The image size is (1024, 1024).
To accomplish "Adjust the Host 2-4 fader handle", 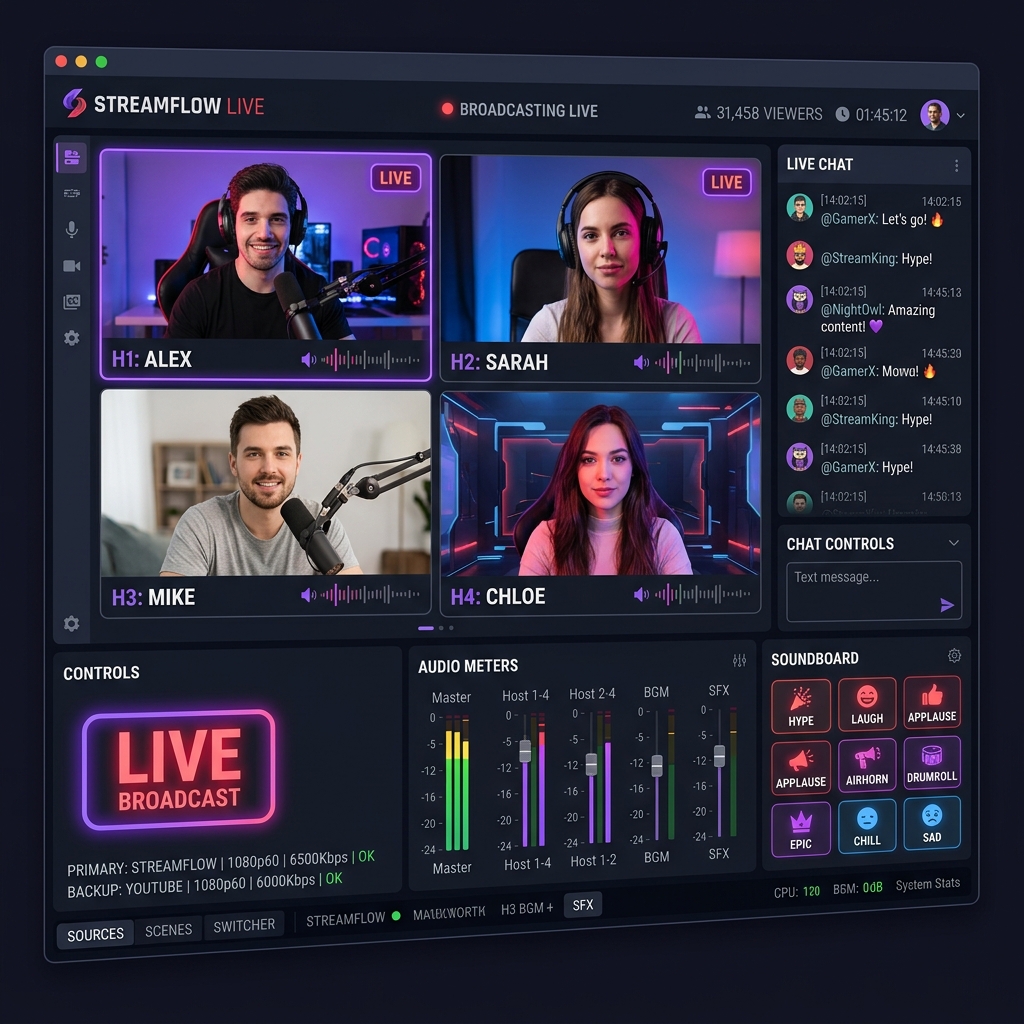I will (x=591, y=764).
